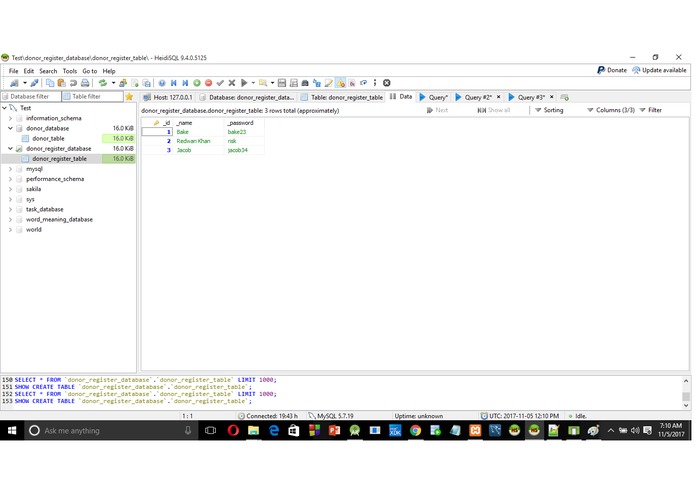
Task: Collapse the donor_register_database tree node
Action: [x=10, y=149]
